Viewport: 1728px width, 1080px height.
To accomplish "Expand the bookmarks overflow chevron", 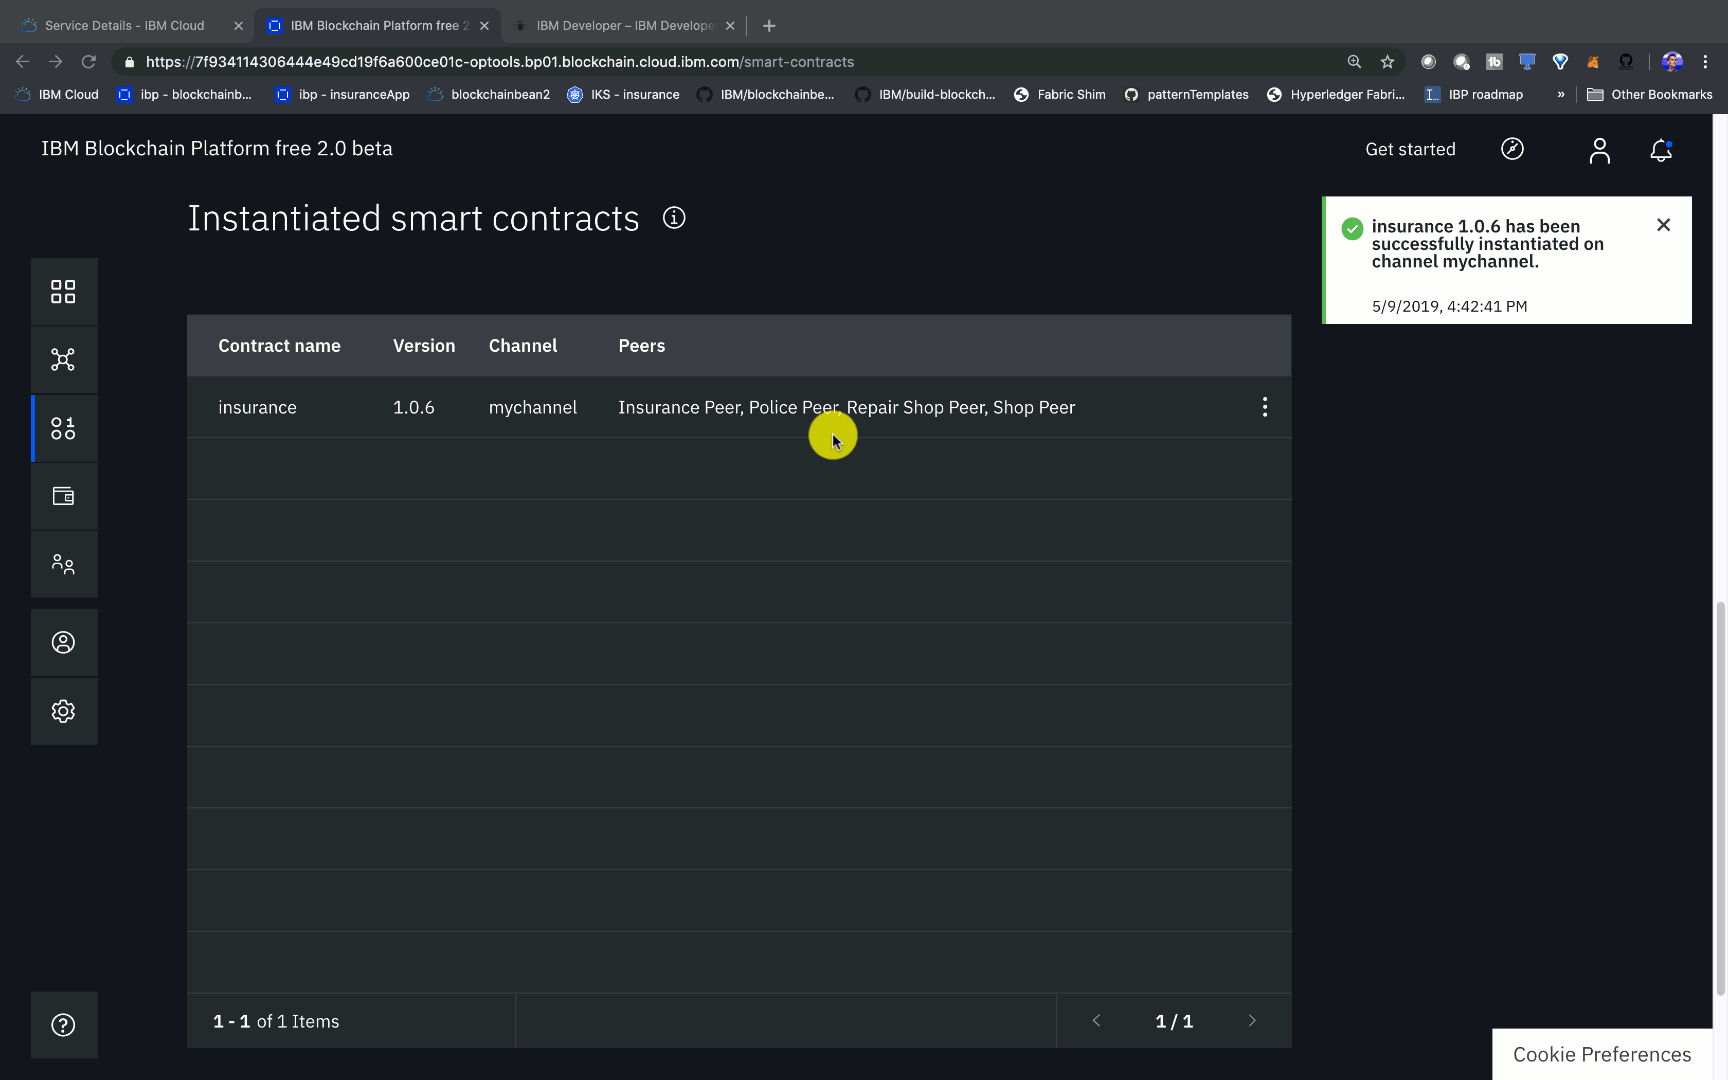I will (x=1560, y=95).
